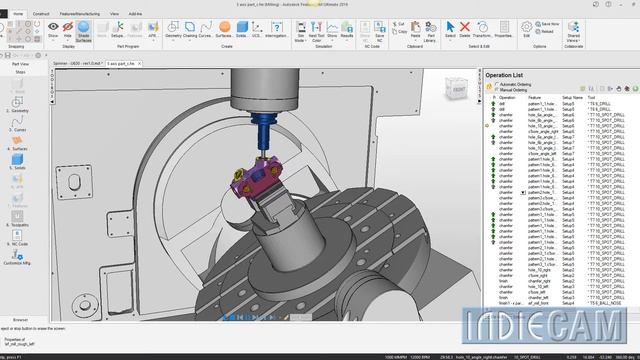Open the UCS tool

[257, 30]
